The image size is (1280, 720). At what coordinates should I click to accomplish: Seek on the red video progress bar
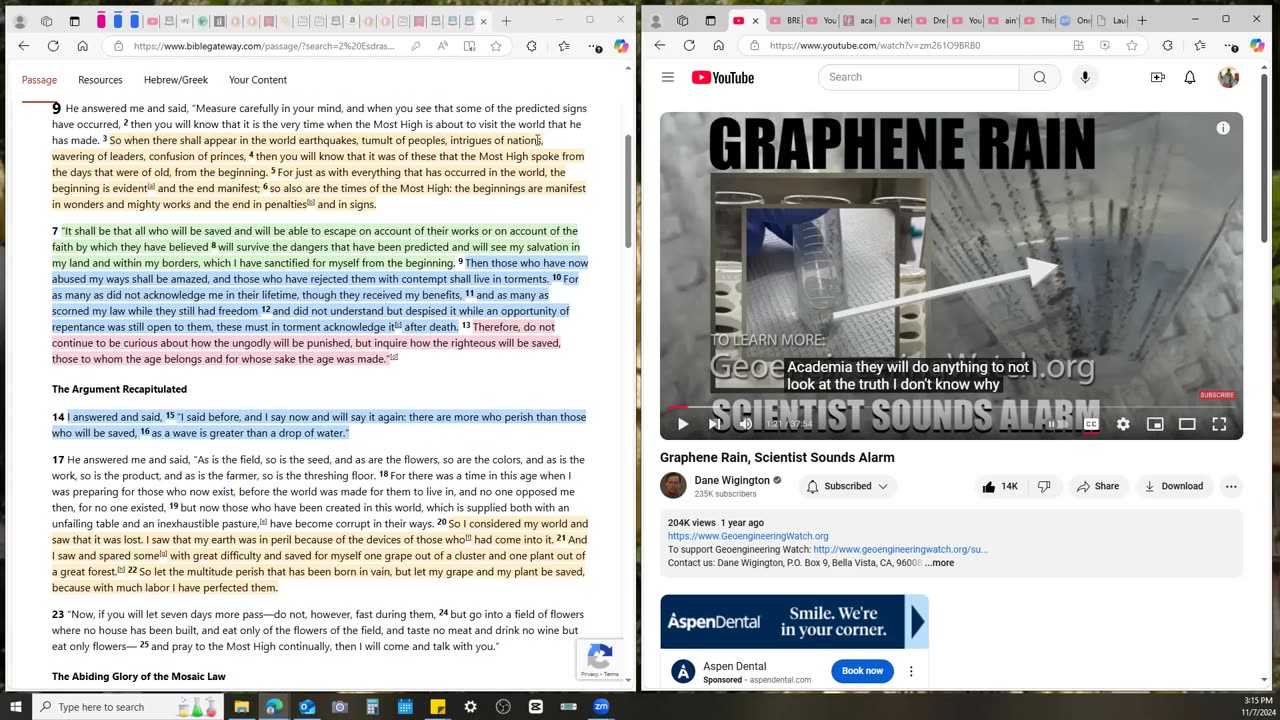pos(951,407)
